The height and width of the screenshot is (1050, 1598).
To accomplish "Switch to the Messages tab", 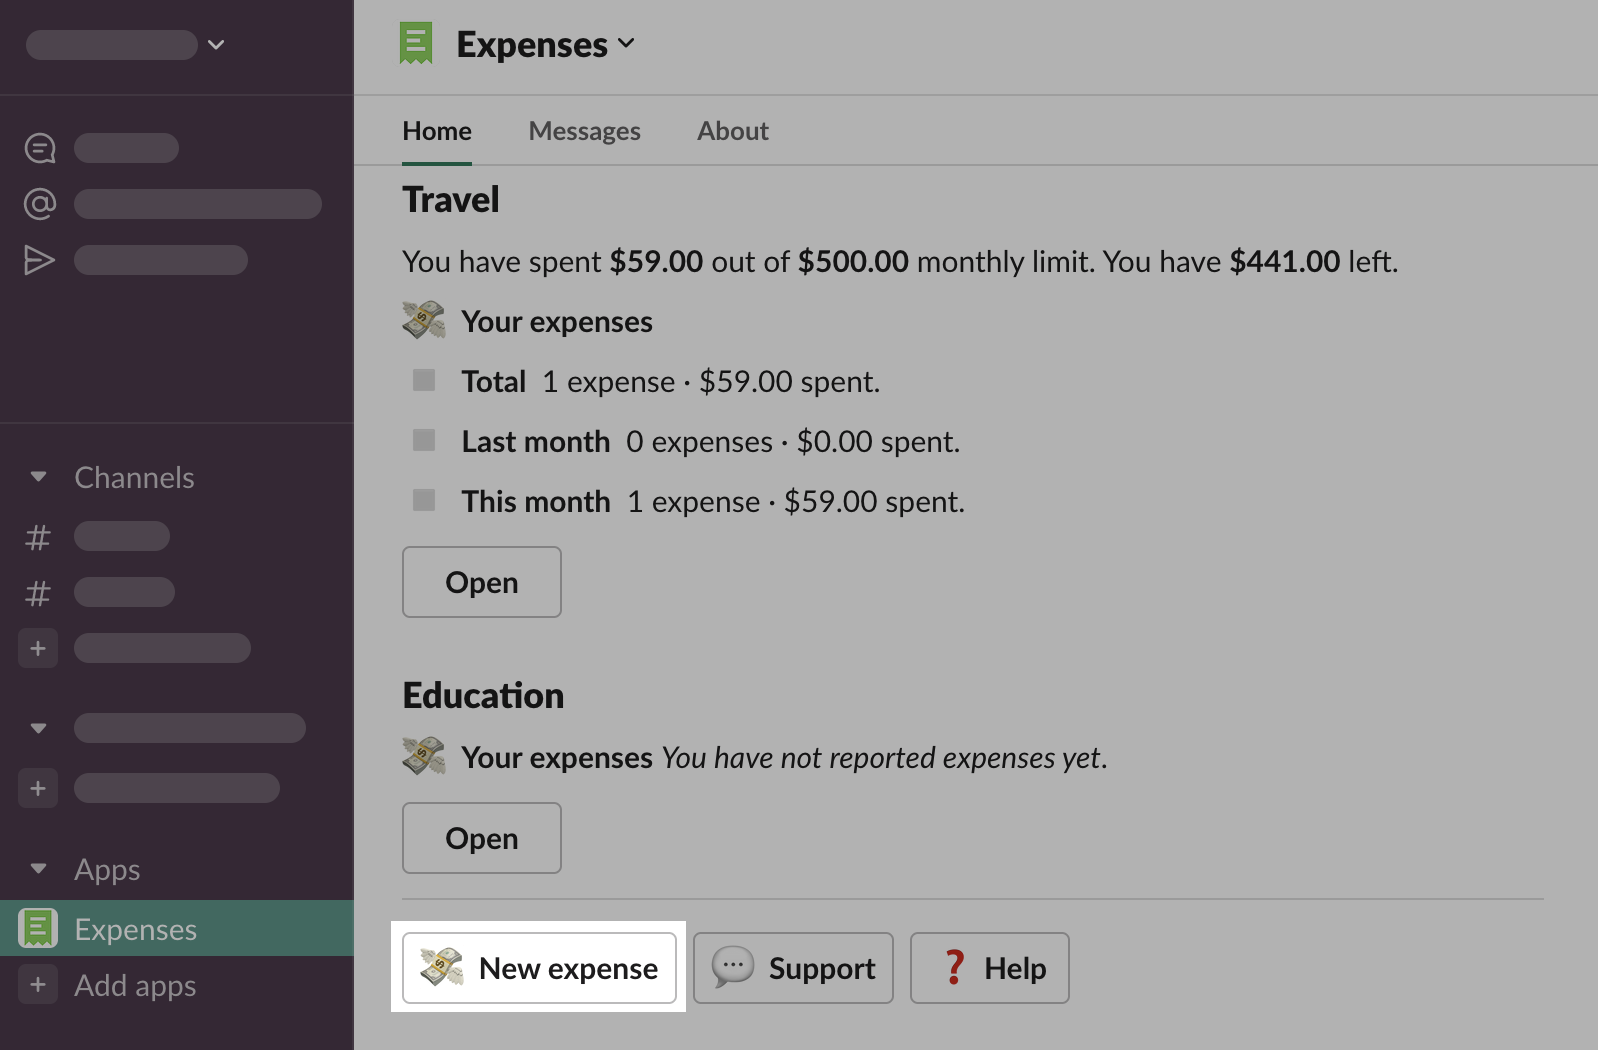I will point(584,131).
